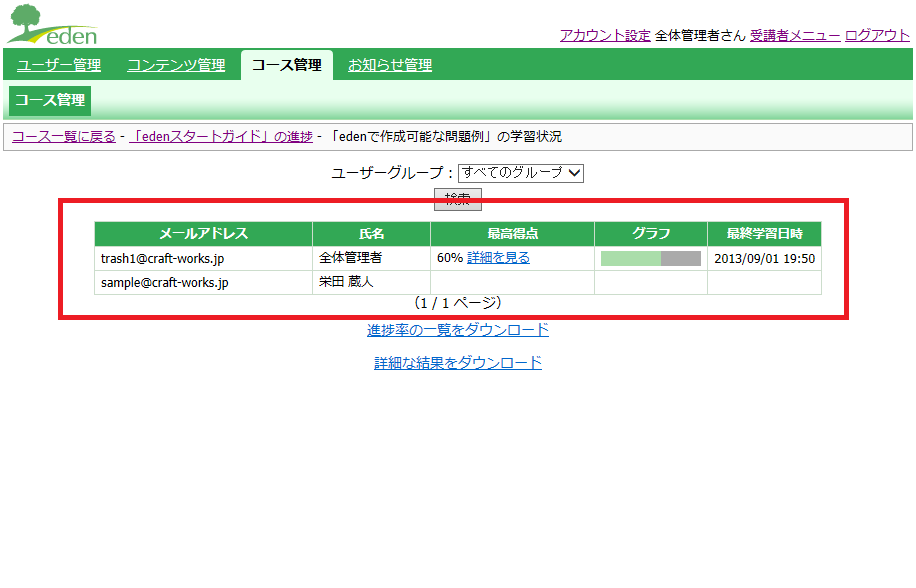Click 「edenで作成可能な問題例」の学習状況 breadcrumb text

pyautogui.click(x=445, y=137)
